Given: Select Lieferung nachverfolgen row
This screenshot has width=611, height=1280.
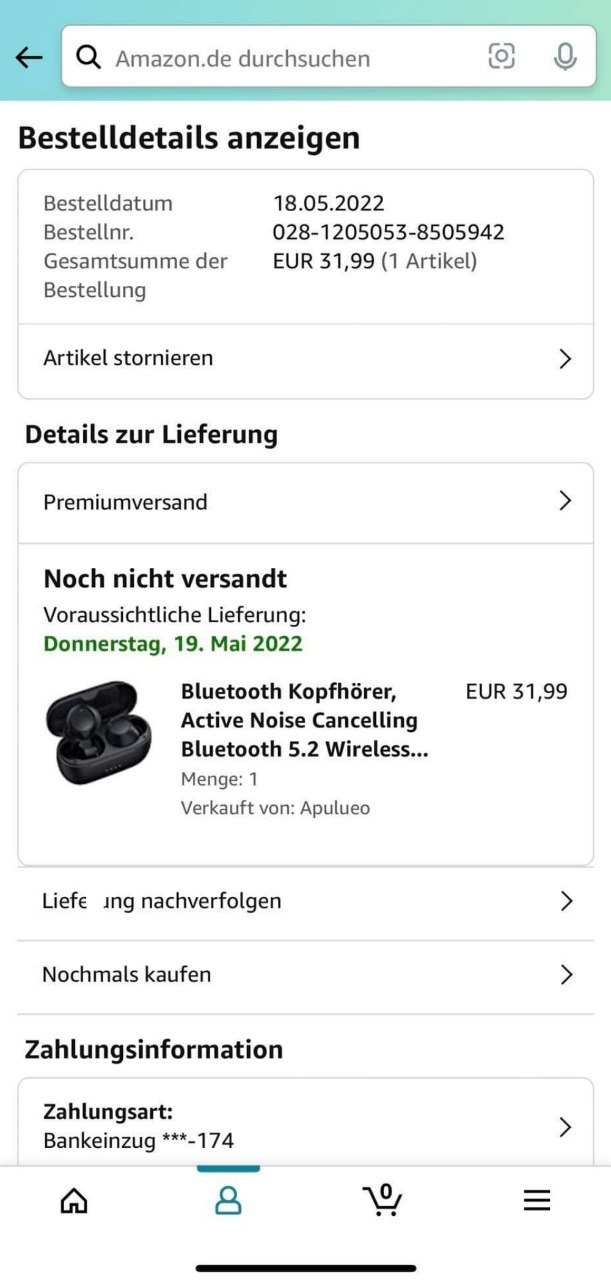Looking at the screenshot, I should pos(306,901).
